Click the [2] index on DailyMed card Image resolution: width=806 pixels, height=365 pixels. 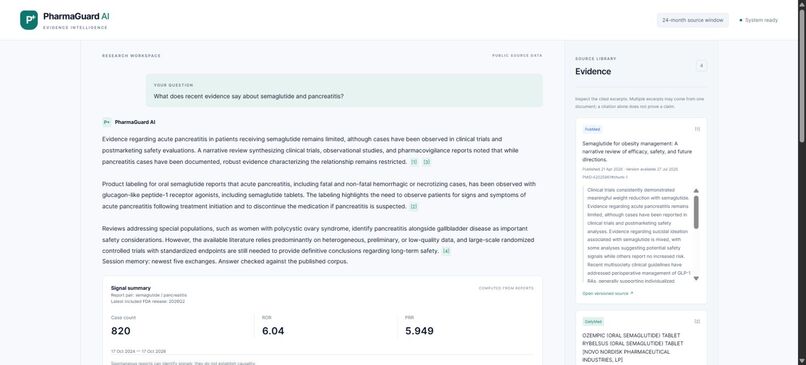coord(697,321)
